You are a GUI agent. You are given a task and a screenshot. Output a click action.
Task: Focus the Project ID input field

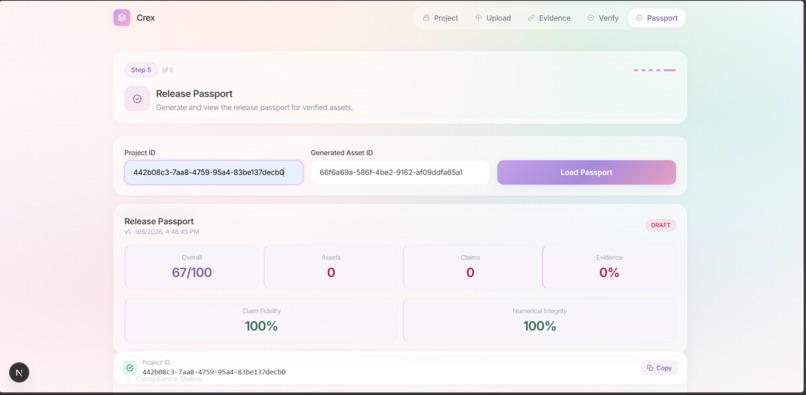coord(214,172)
